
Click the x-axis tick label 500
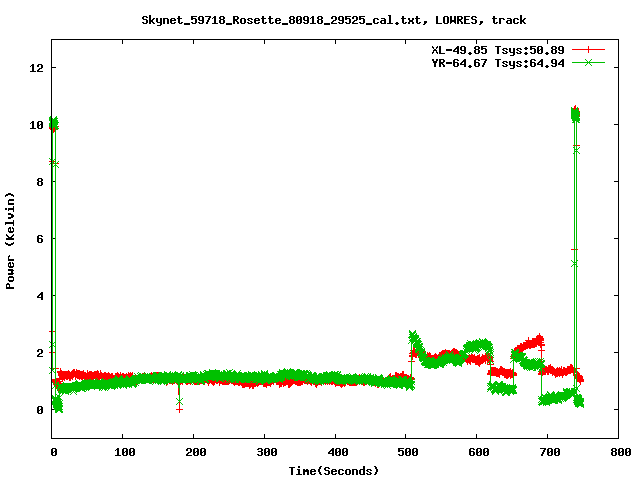pos(407,452)
